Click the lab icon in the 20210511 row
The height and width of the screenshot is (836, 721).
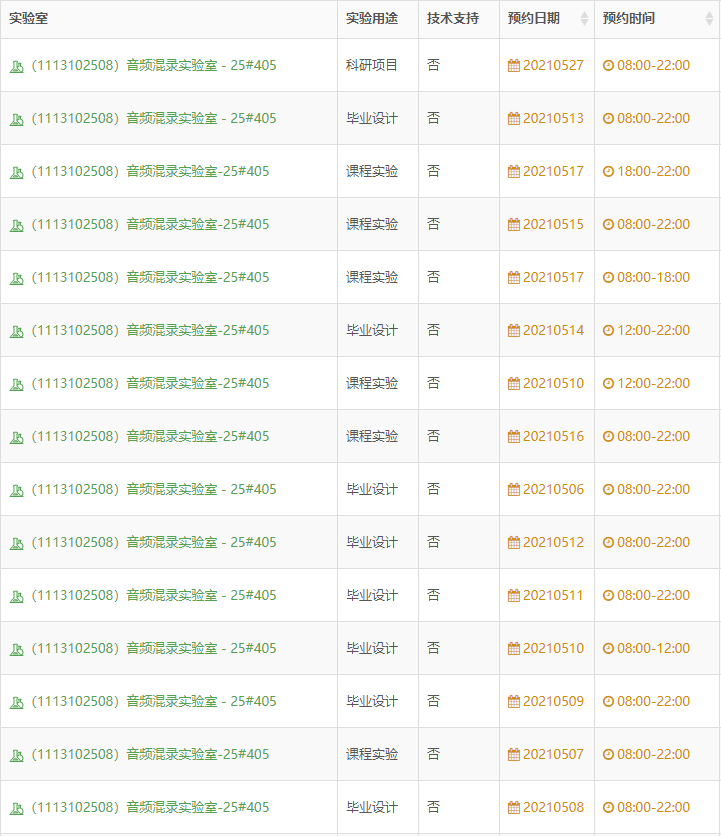17,597
